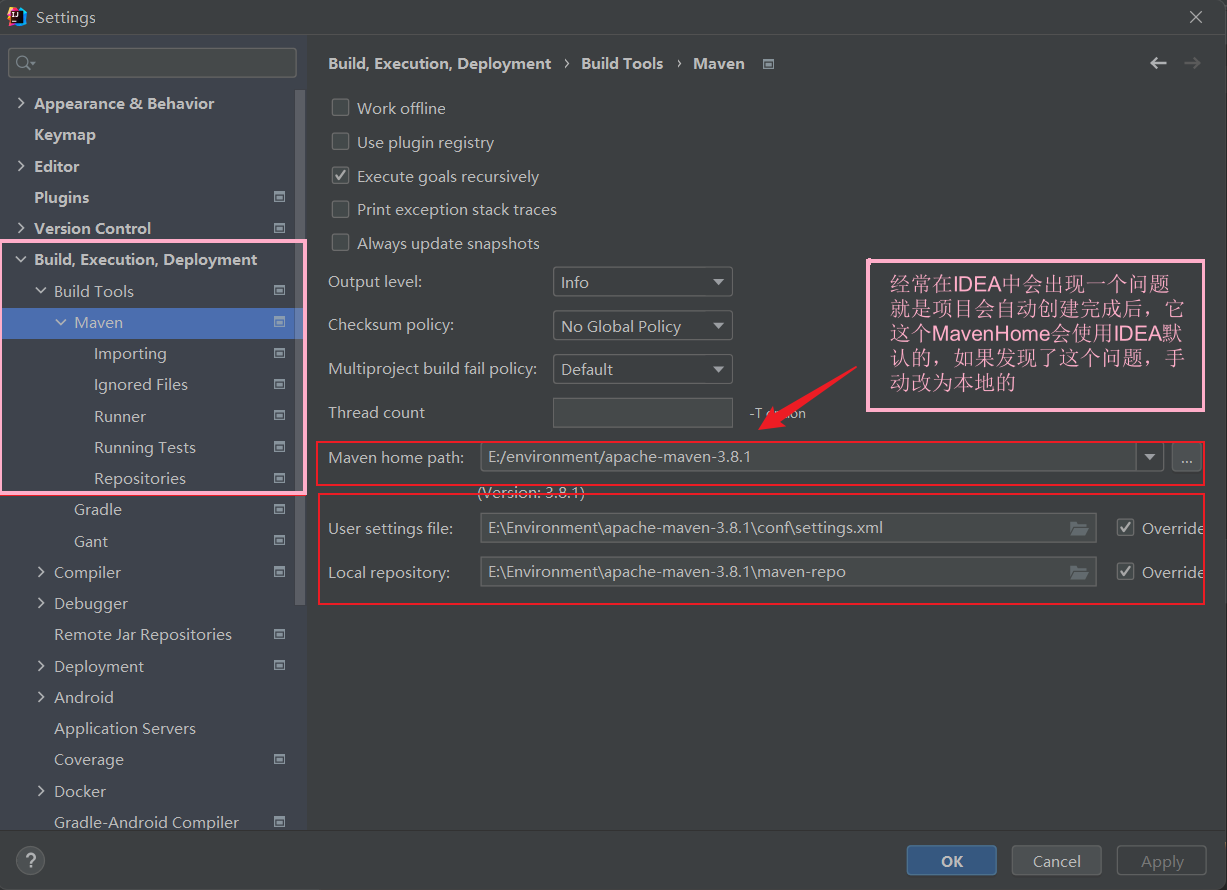Collapse Build, Execution, Deployment section
This screenshot has width=1227, height=890.
pos(21,259)
